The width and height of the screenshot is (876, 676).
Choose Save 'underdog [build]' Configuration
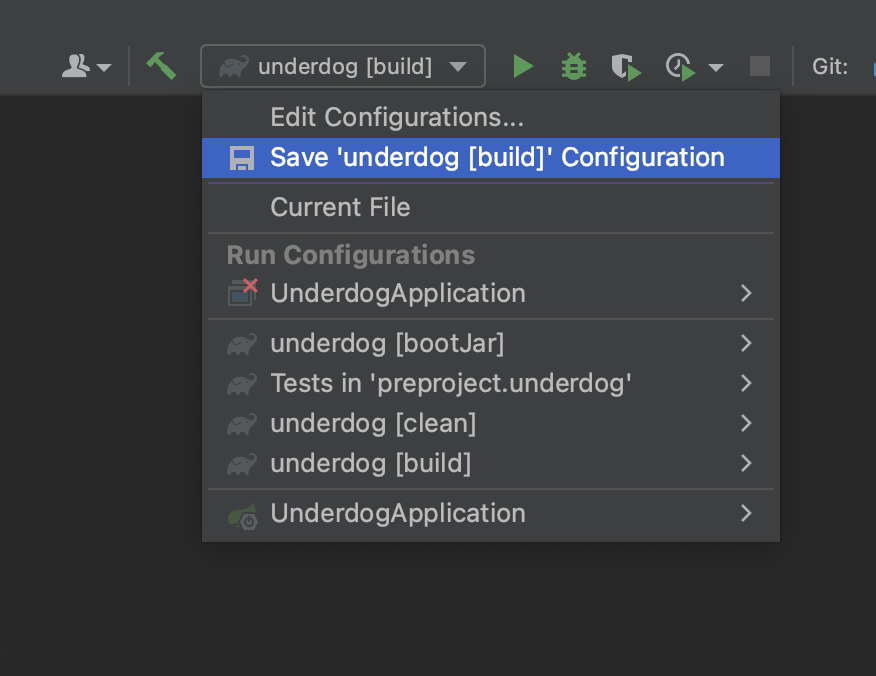click(491, 158)
